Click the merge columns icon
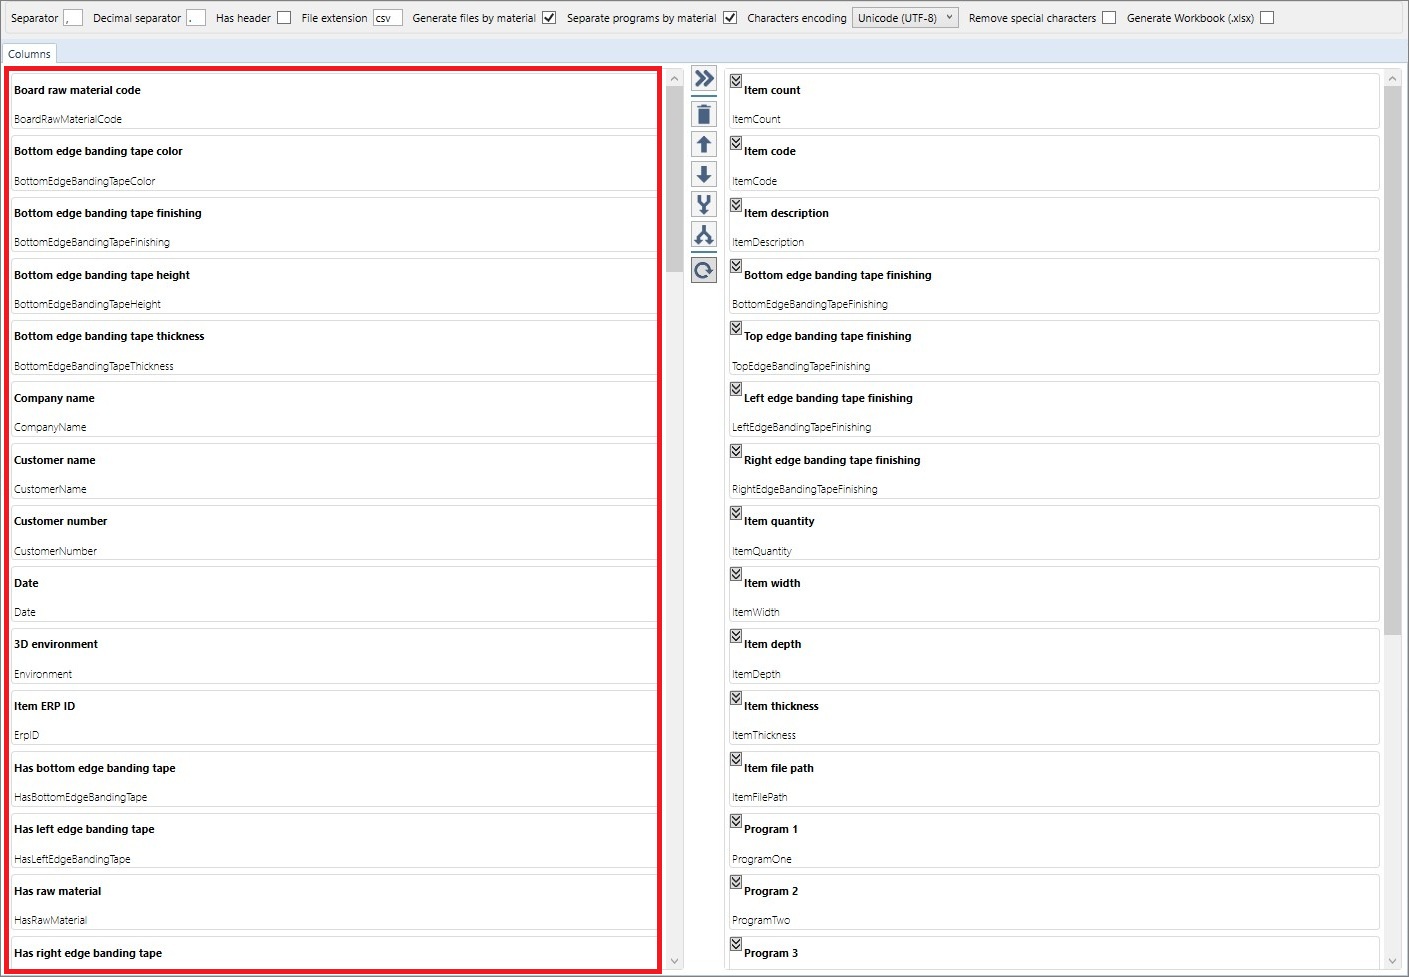Screen dimensions: 1409x977 704,205
